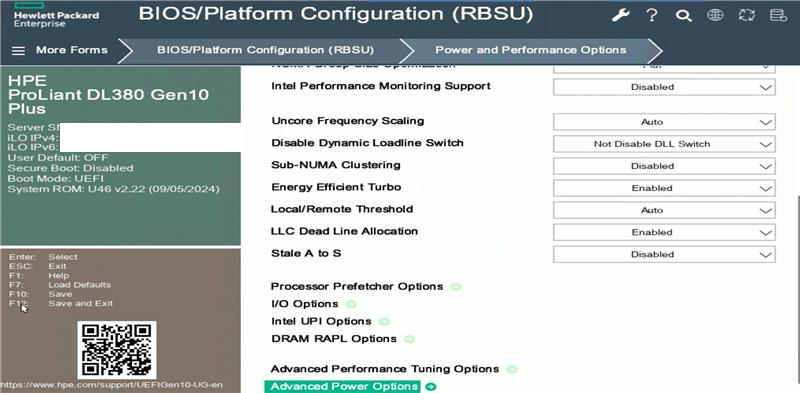Screen dimensions: 800x393
Task: Open Processor Prefetcher Options submenu
Action: [357, 286]
